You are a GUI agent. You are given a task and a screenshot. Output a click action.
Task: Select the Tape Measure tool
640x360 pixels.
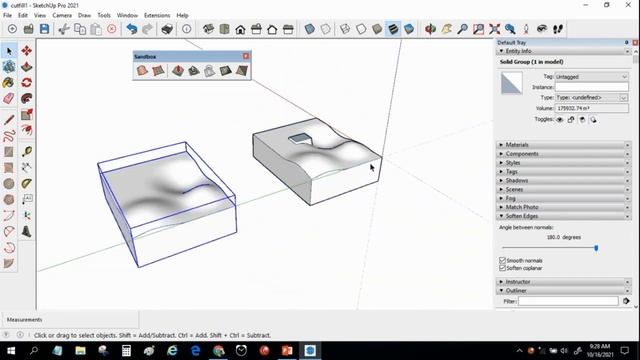coord(27,152)
